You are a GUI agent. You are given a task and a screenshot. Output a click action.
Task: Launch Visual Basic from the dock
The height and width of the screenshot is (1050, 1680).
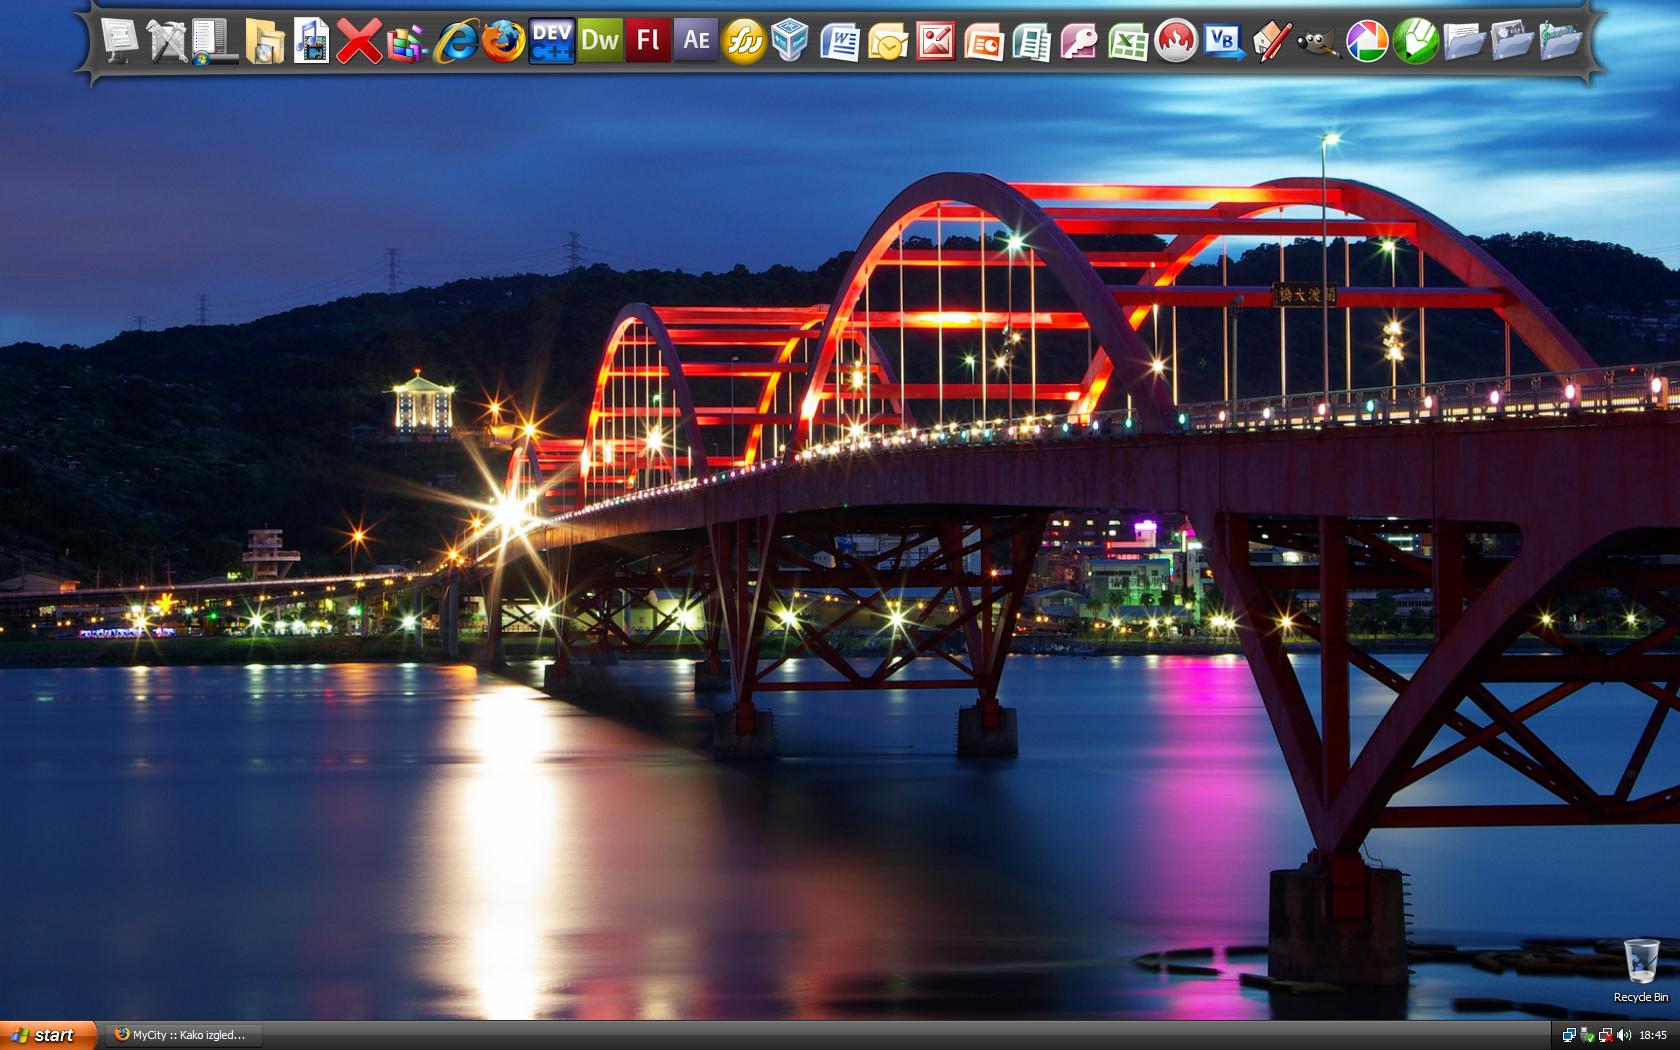click(1223, 41)
